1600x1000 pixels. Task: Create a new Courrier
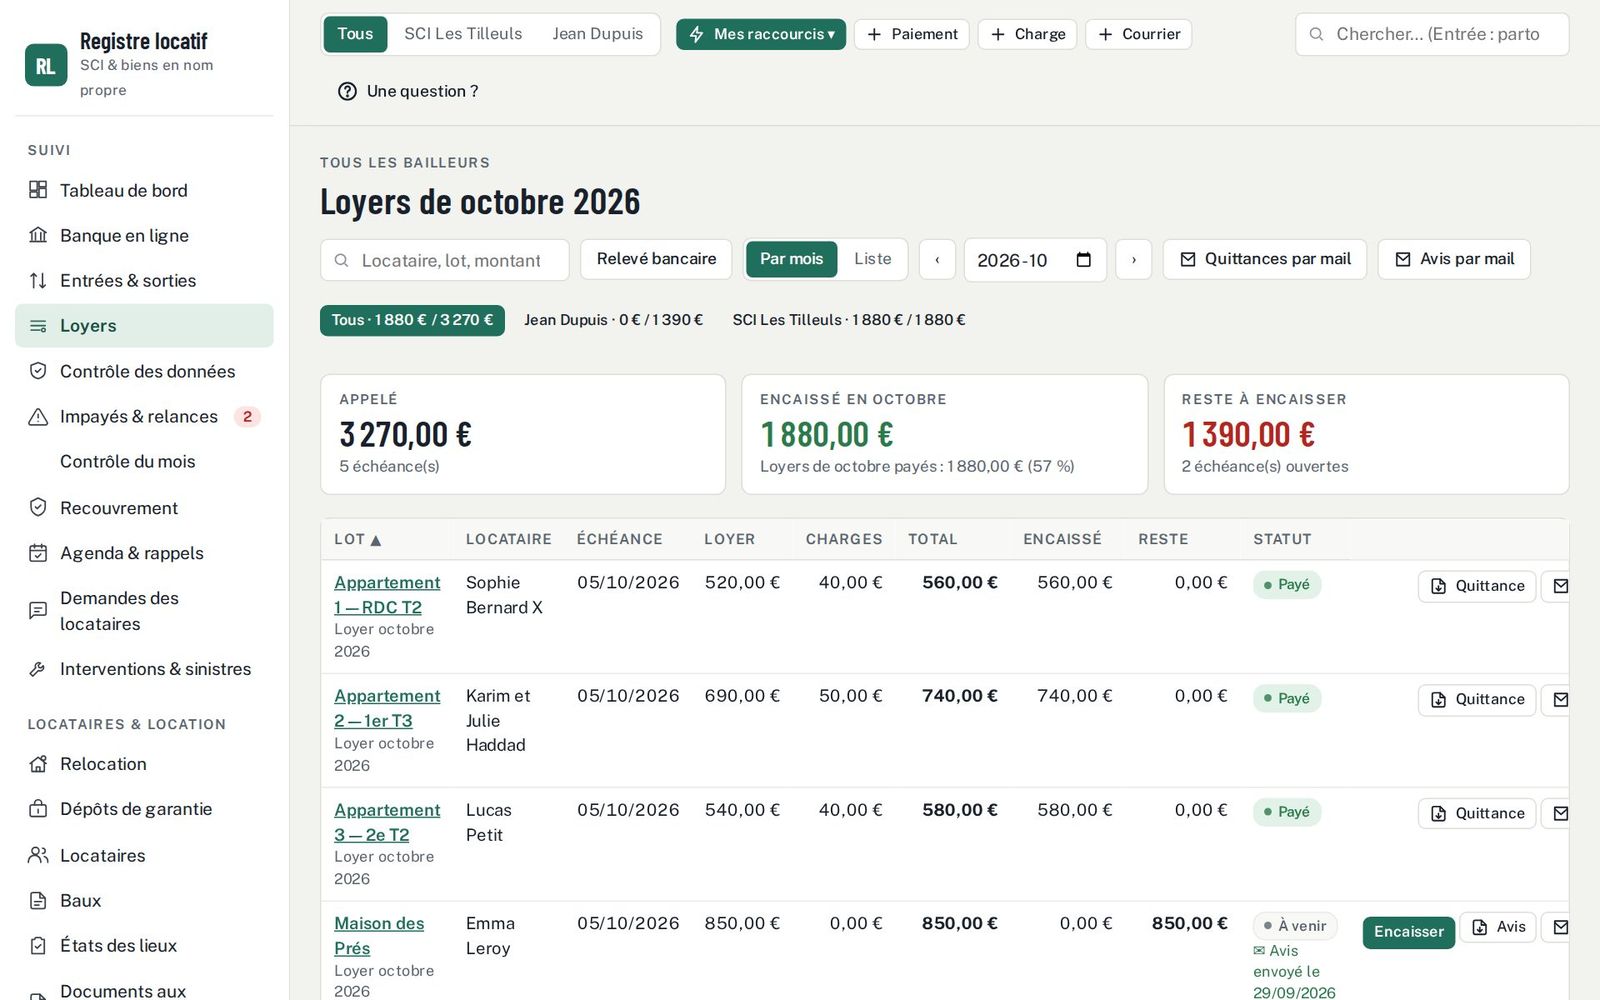[1138, 34]
